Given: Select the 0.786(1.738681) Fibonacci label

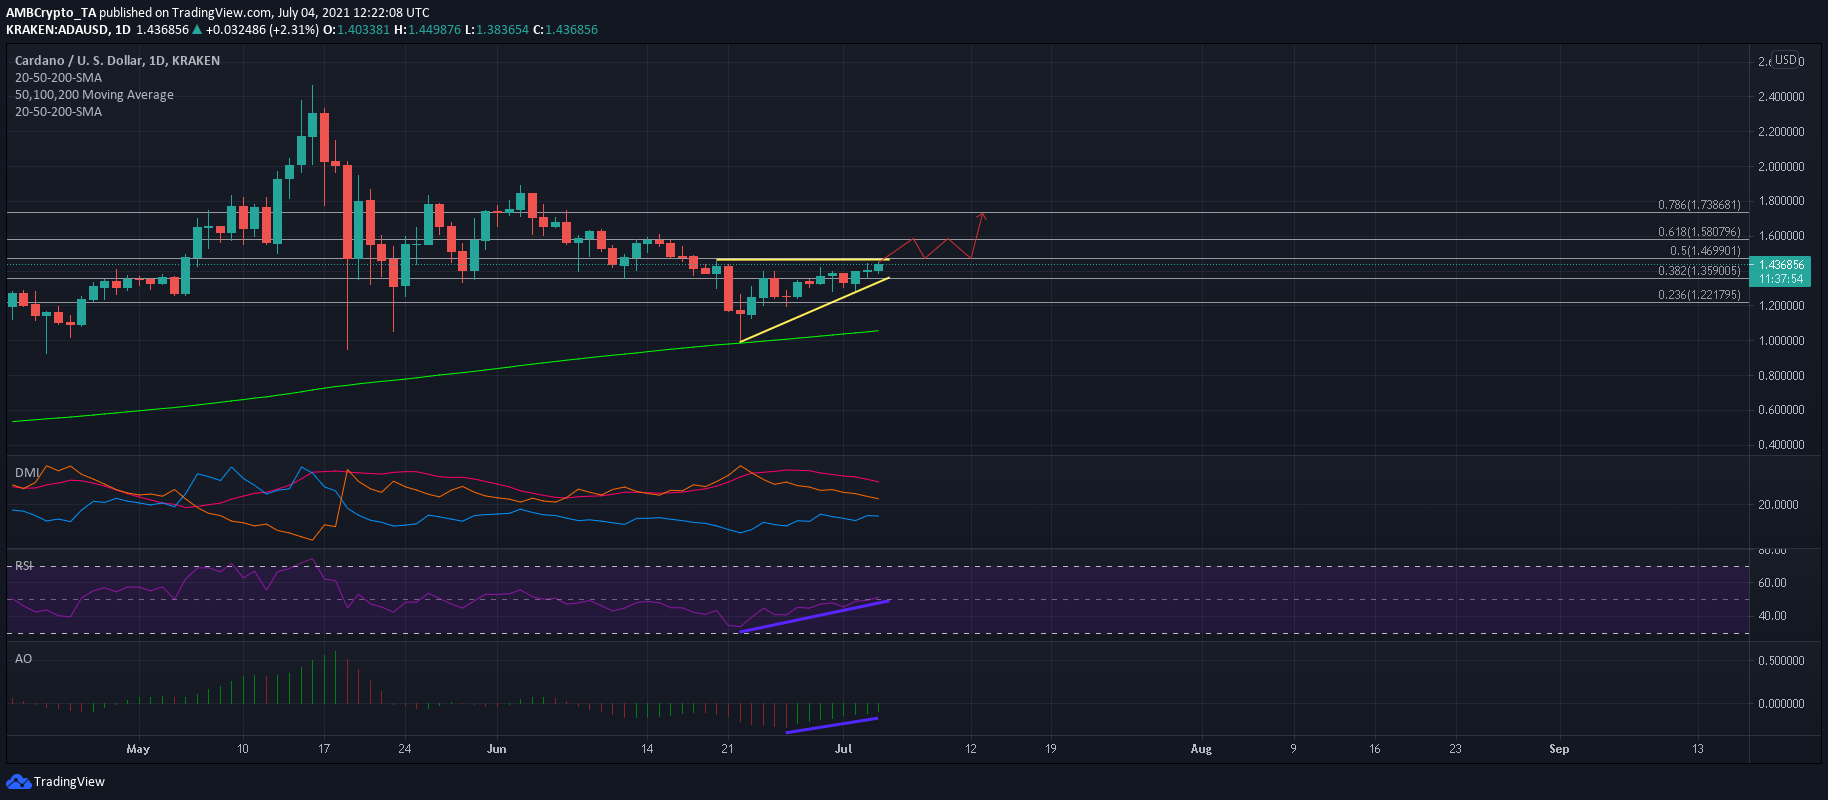Looking at the screenshot, I should click(x=1699, y=205).
